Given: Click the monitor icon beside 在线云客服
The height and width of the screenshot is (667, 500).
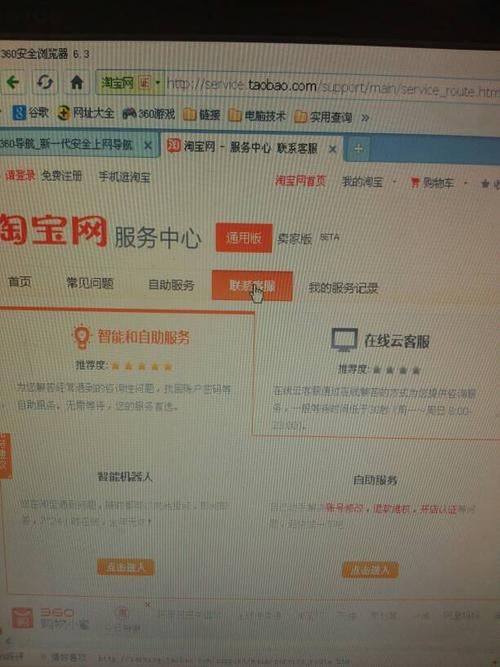Looking at the screenshot, I should point(344,340).
